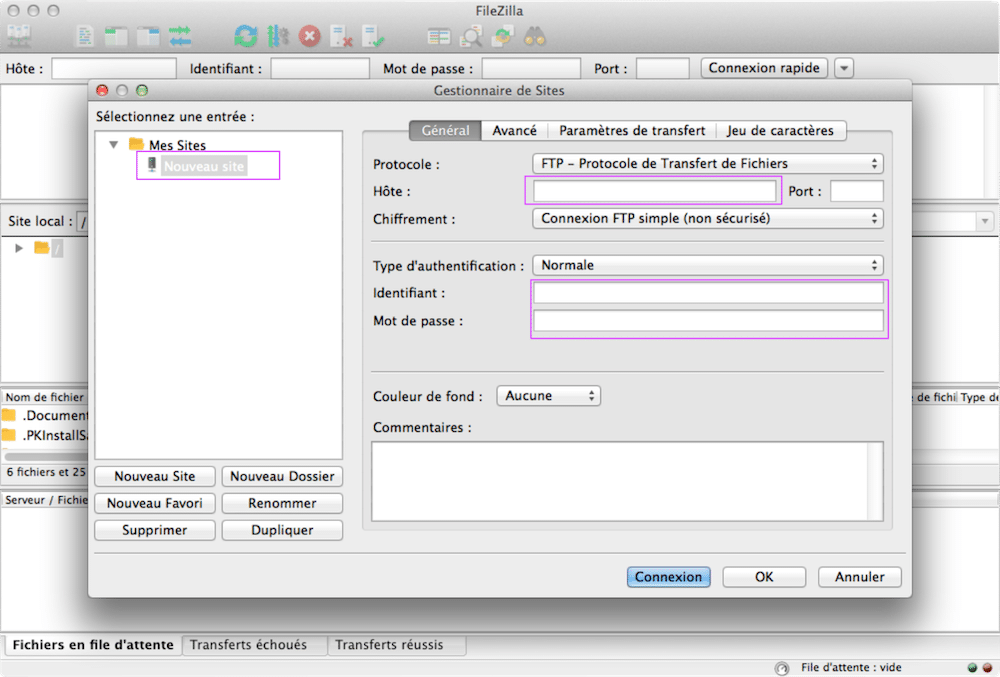Open the Protocole dropdown

[x=708, y=164]
